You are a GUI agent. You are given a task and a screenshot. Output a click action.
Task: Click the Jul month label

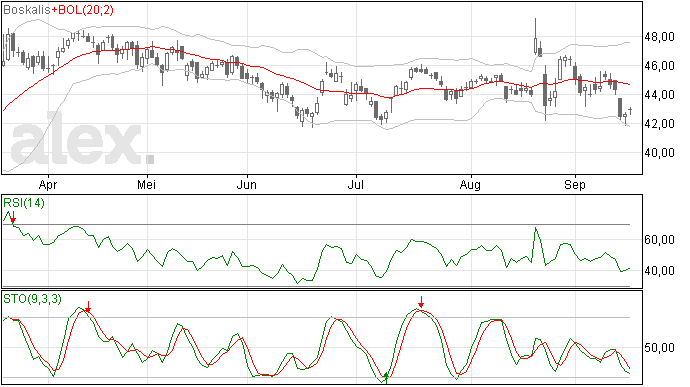click(x=356, y=185)
